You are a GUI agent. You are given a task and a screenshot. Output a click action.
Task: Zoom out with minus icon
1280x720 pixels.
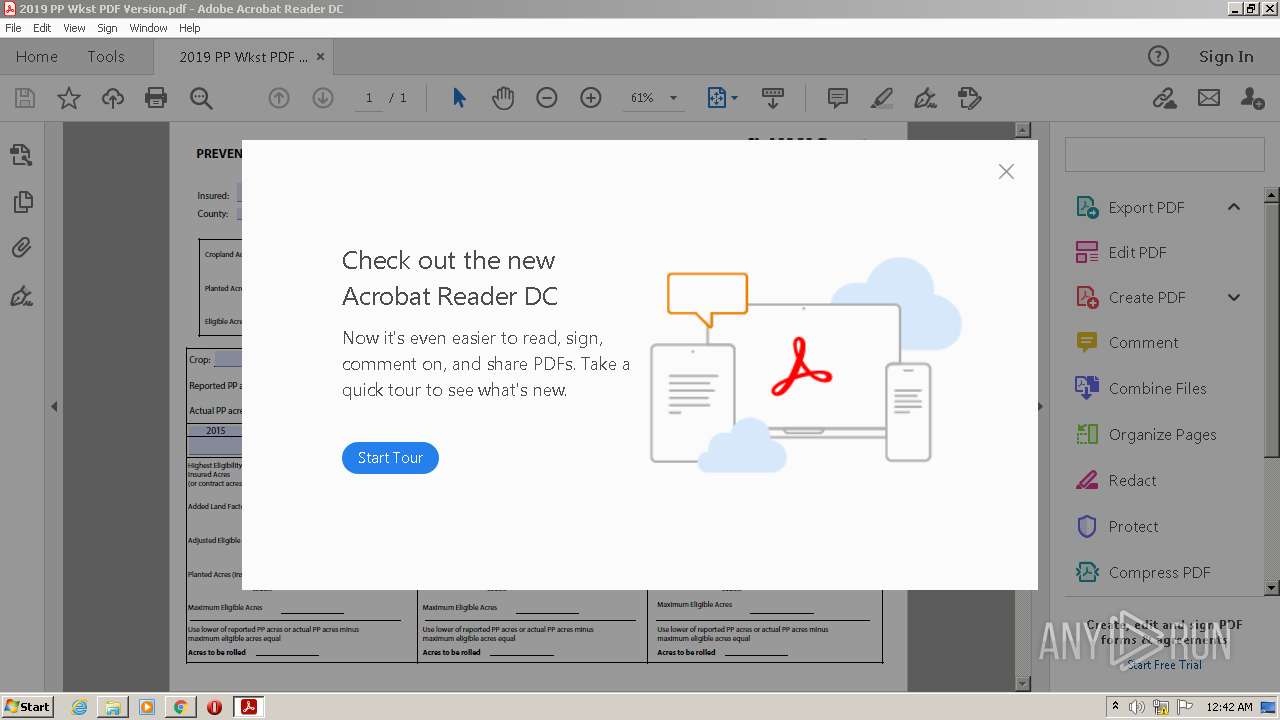tap(547, 98)
